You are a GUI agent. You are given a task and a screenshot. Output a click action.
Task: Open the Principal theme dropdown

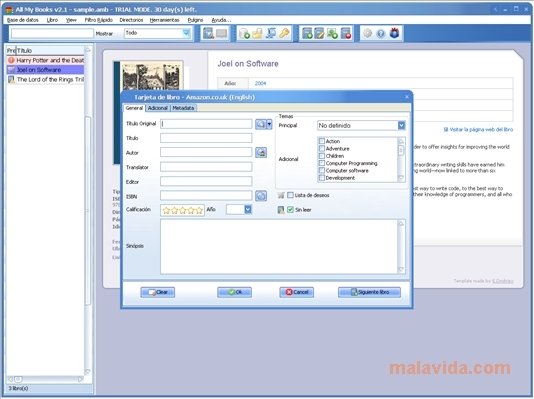[x=402, y=125]
